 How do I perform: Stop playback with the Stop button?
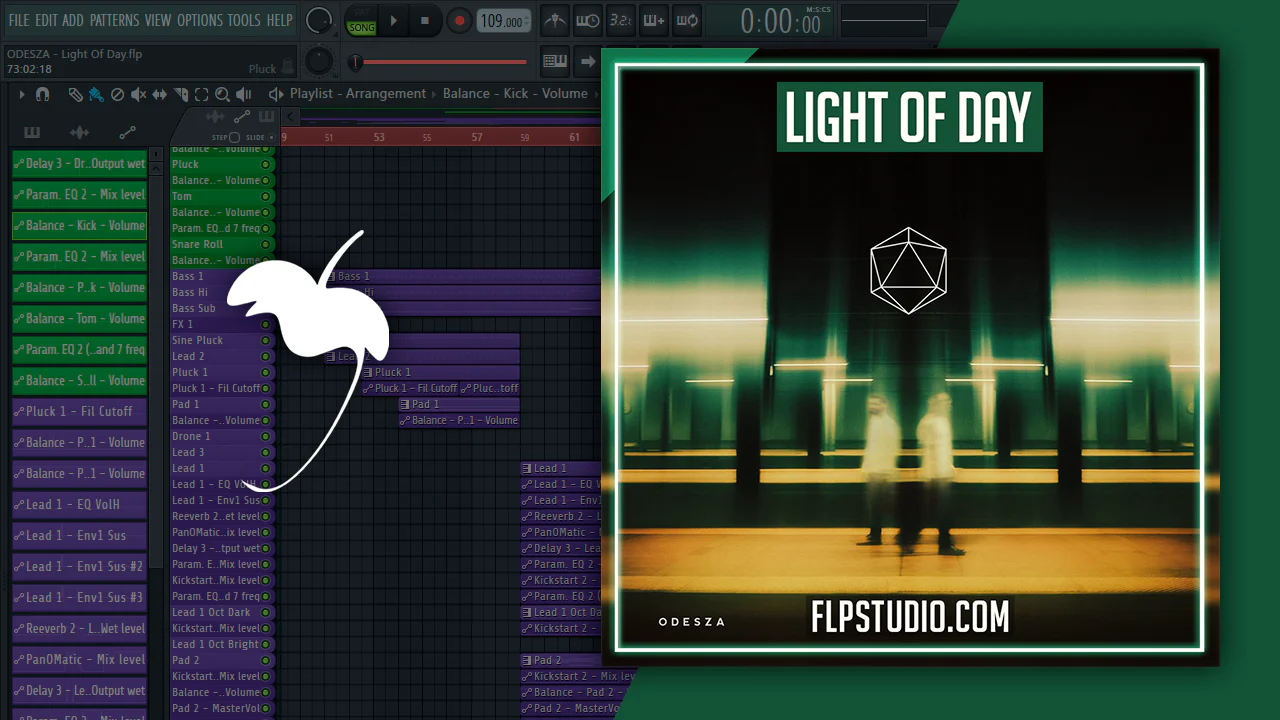[x=424, y=20]
